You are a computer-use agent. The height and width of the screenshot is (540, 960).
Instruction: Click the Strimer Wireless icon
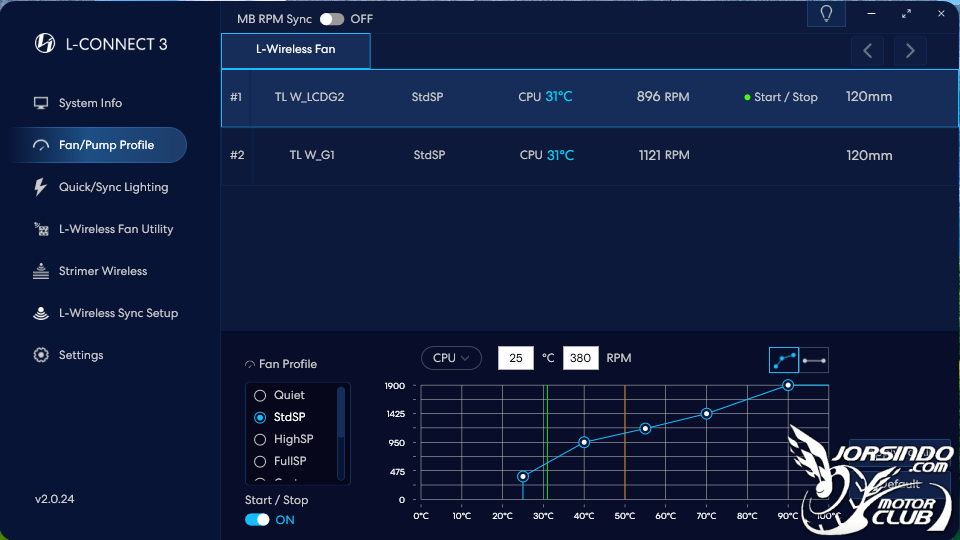[x=41, y=271]
